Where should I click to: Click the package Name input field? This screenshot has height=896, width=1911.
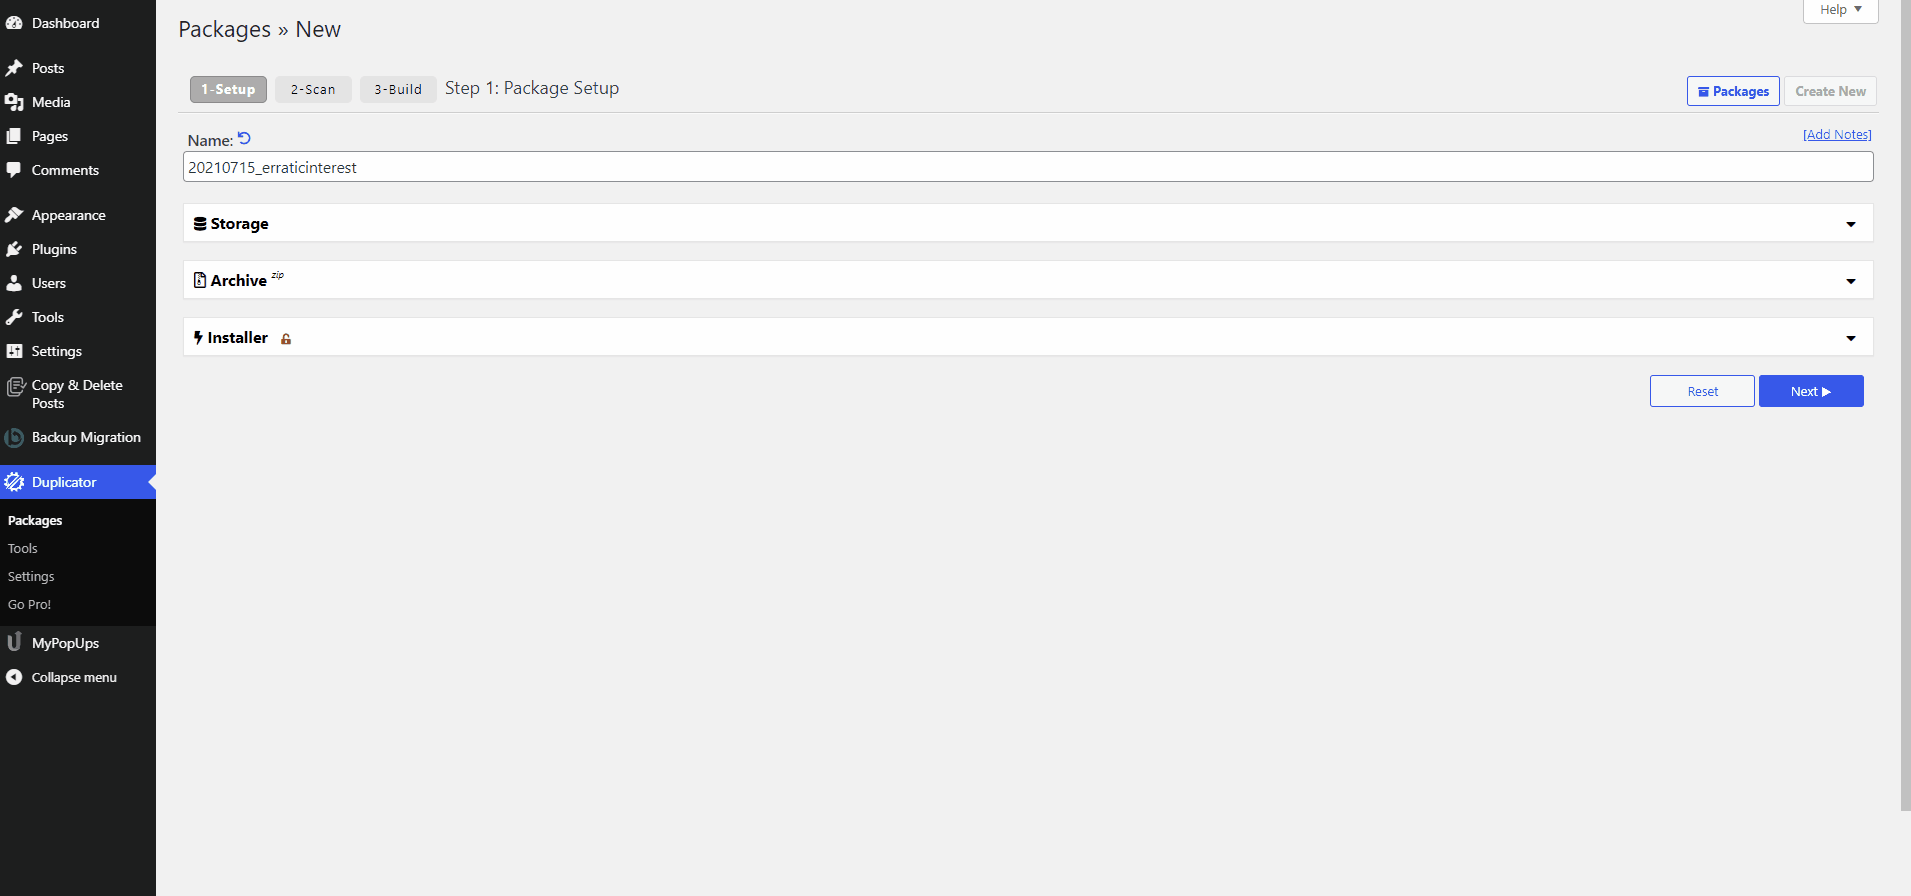coord(1027,167)
